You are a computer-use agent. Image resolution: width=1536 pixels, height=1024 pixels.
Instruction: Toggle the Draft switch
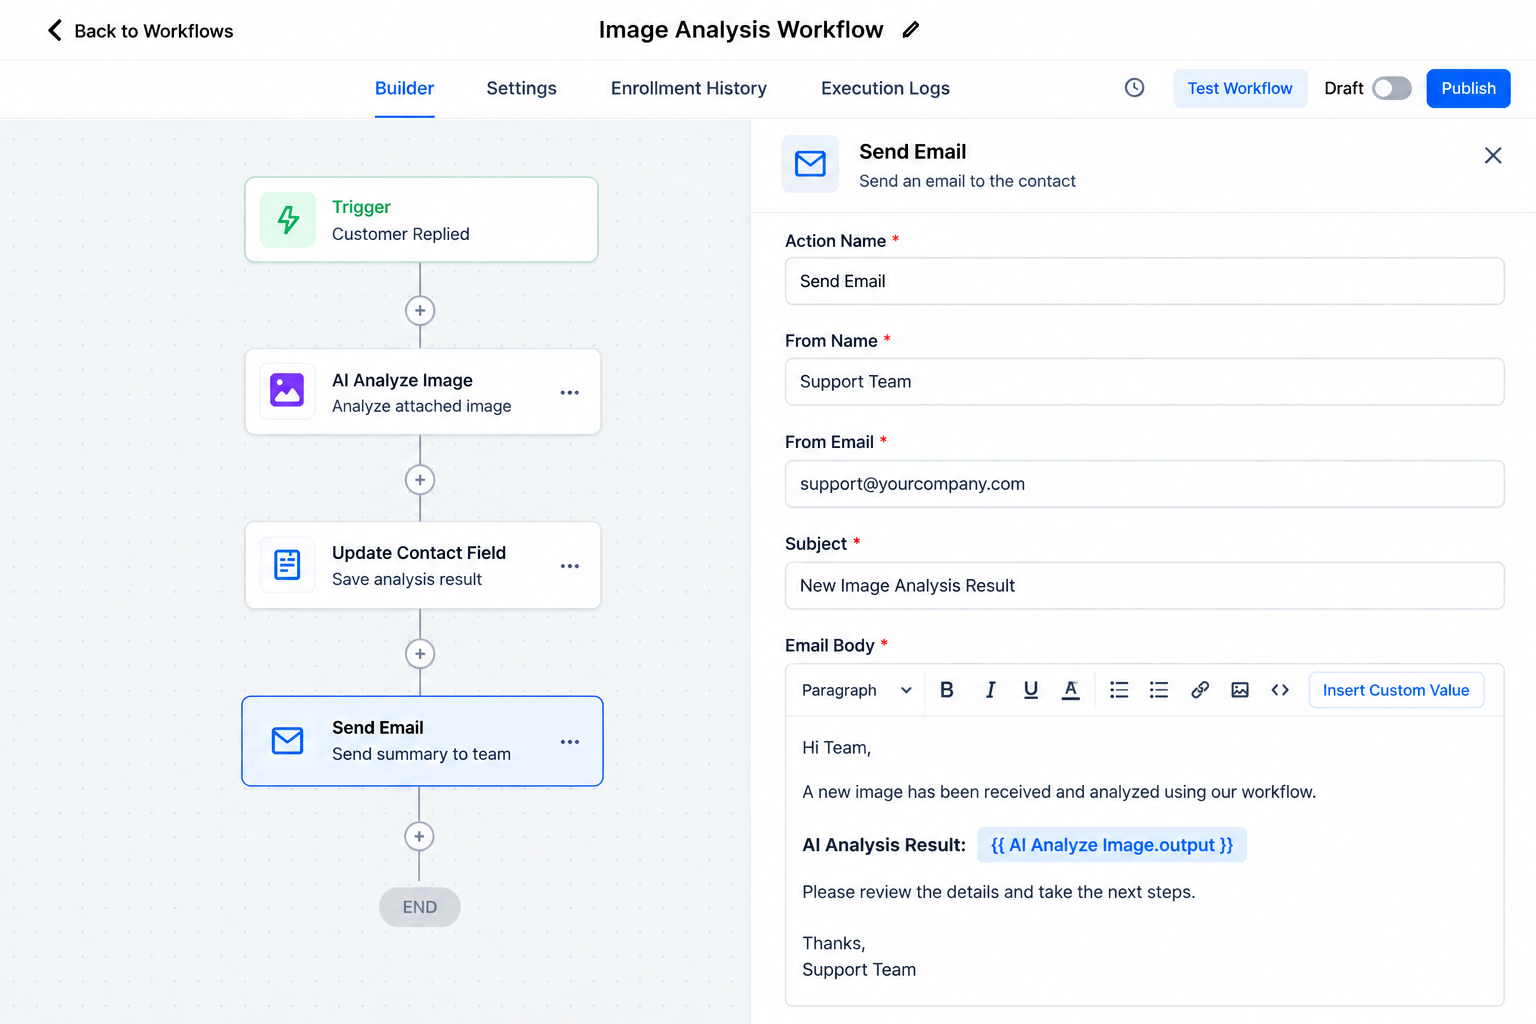(x=1391, y=88)
